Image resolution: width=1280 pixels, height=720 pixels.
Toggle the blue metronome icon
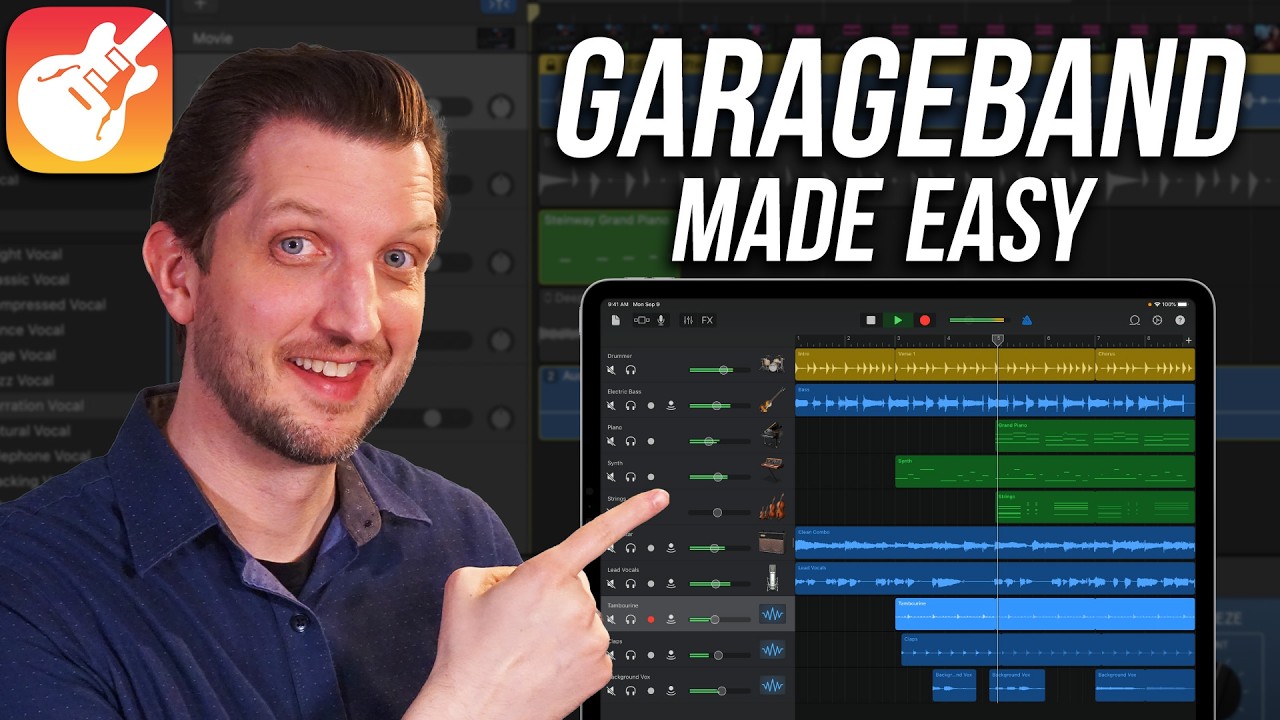click(1026, 321)
